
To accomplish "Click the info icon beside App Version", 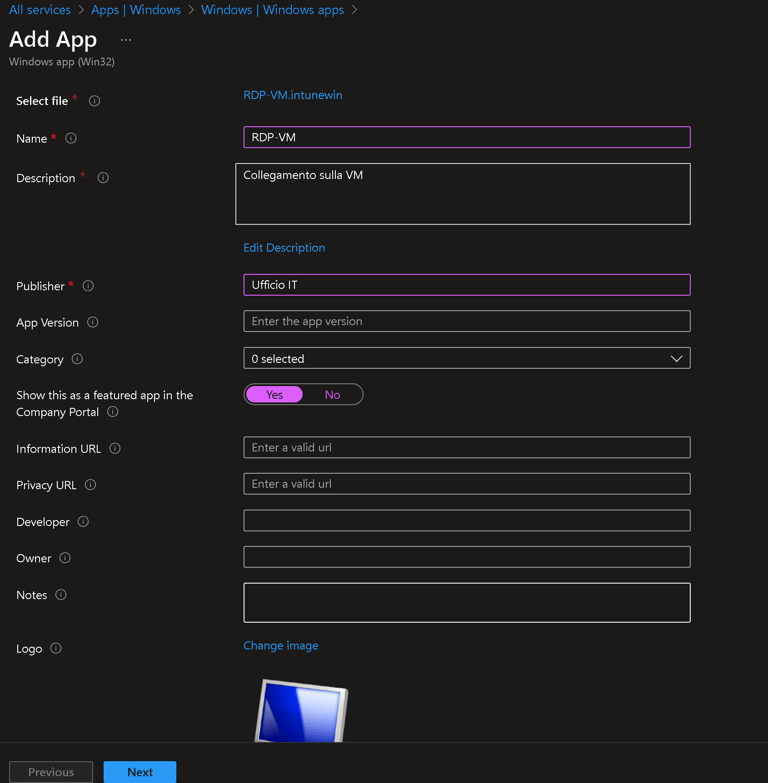I will pyautogui.click(x=92, y=322).
